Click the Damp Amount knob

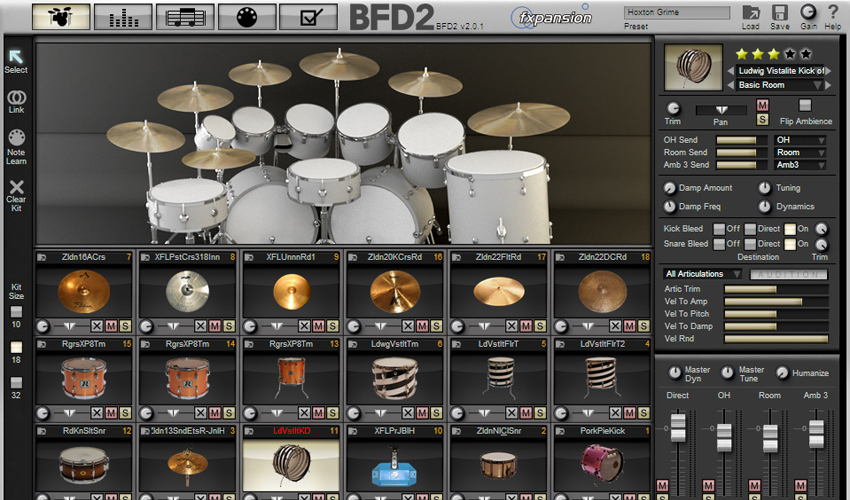pos(670,188)
